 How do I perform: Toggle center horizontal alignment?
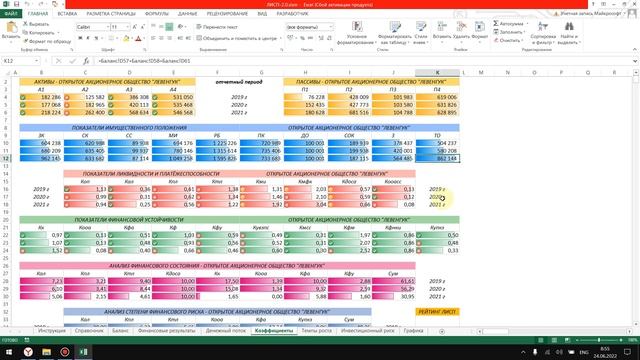pyautogui.click(x=161, y=38)
